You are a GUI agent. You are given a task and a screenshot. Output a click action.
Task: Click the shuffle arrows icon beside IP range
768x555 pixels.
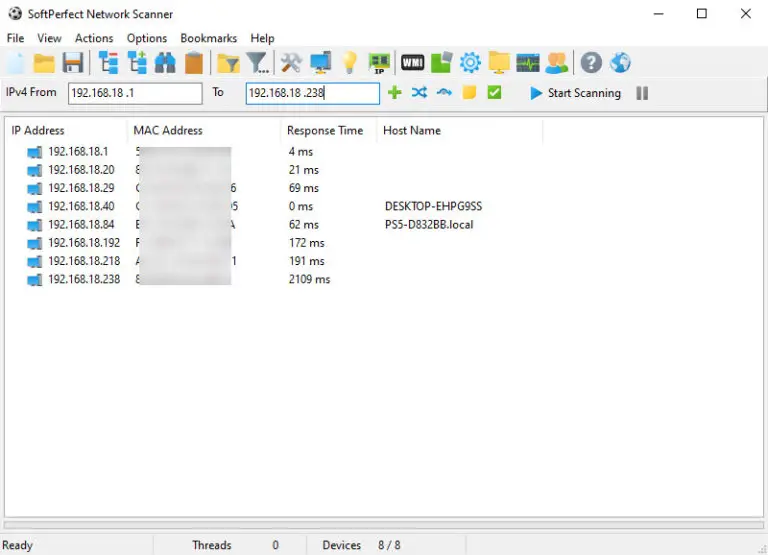pos(419,93)
